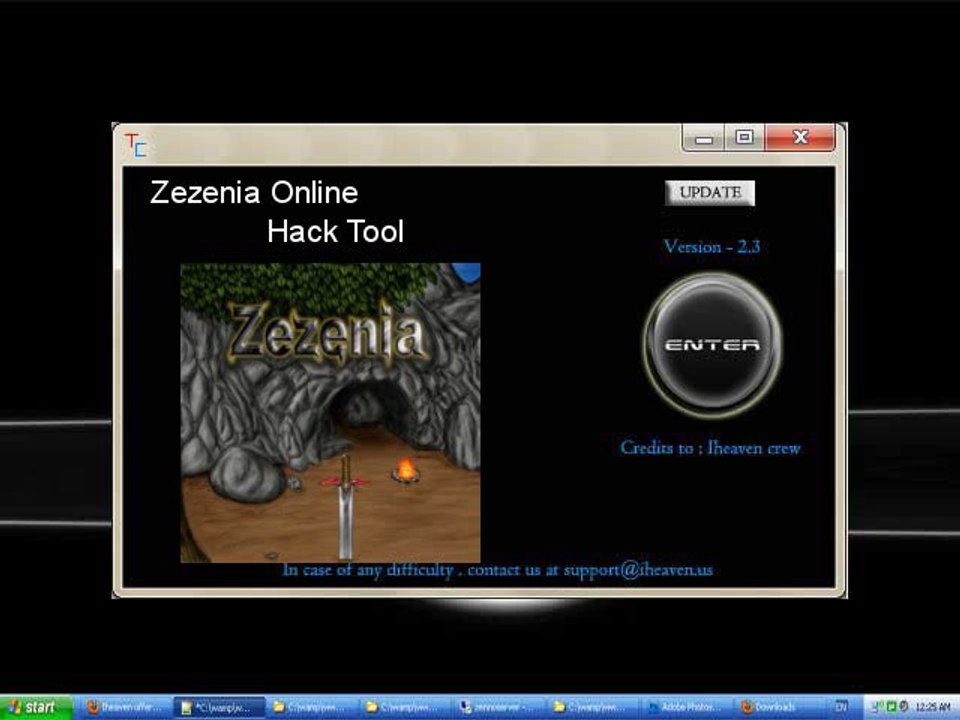Screen dimensions: 960x720
Task: Click the 'Version - 2.3' text
Action: pyautogui.click(x=712, y=247)
